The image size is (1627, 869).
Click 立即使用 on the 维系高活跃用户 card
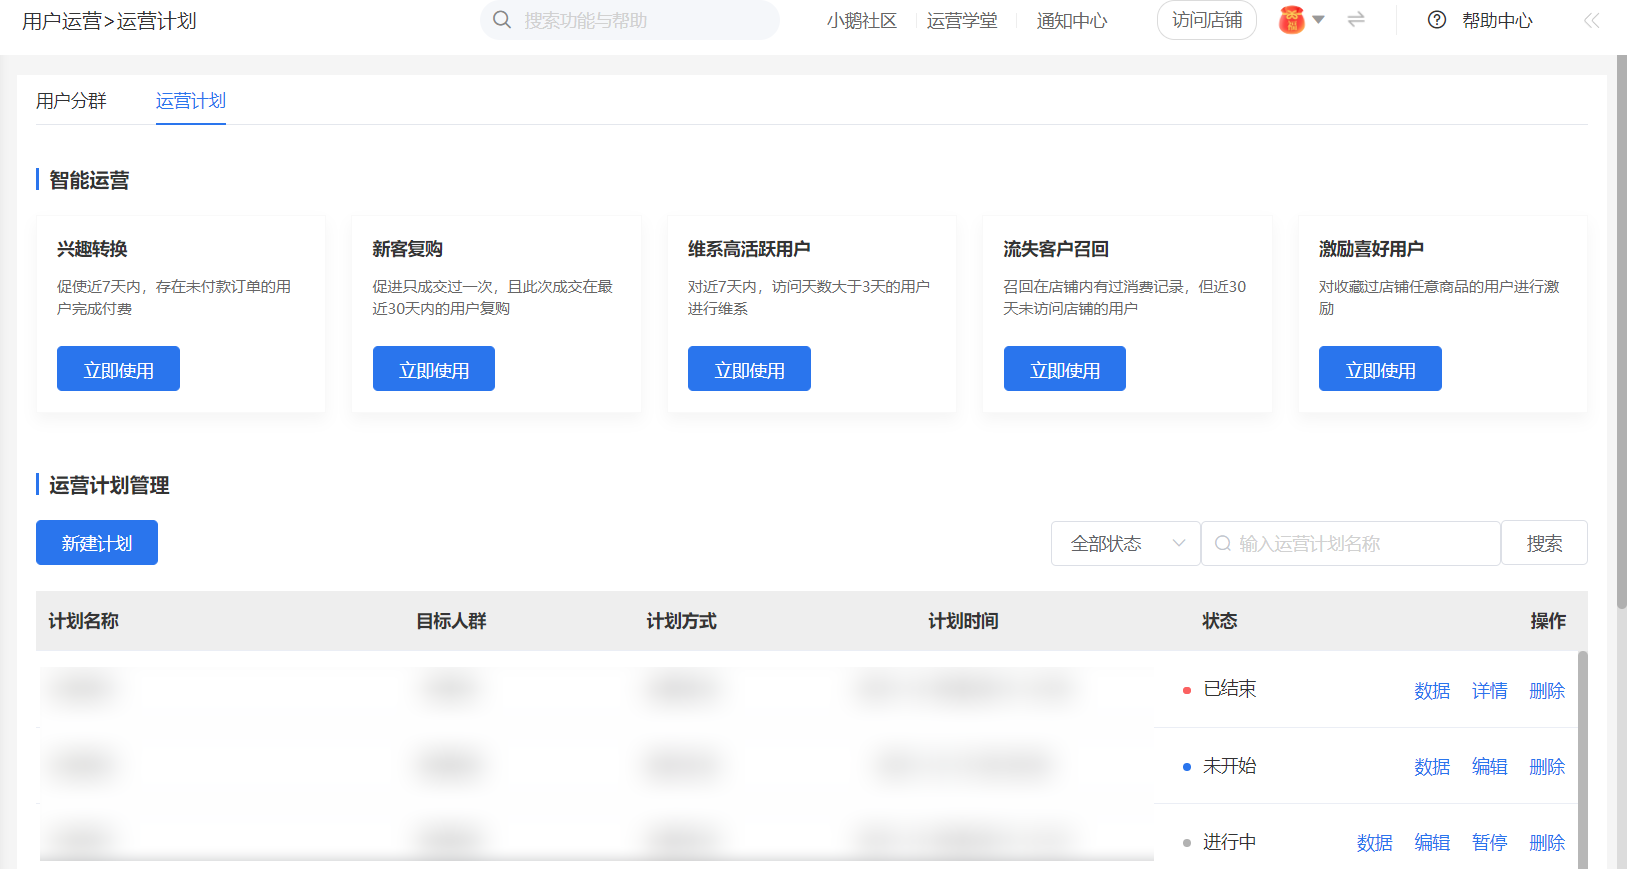coord(749,369)
